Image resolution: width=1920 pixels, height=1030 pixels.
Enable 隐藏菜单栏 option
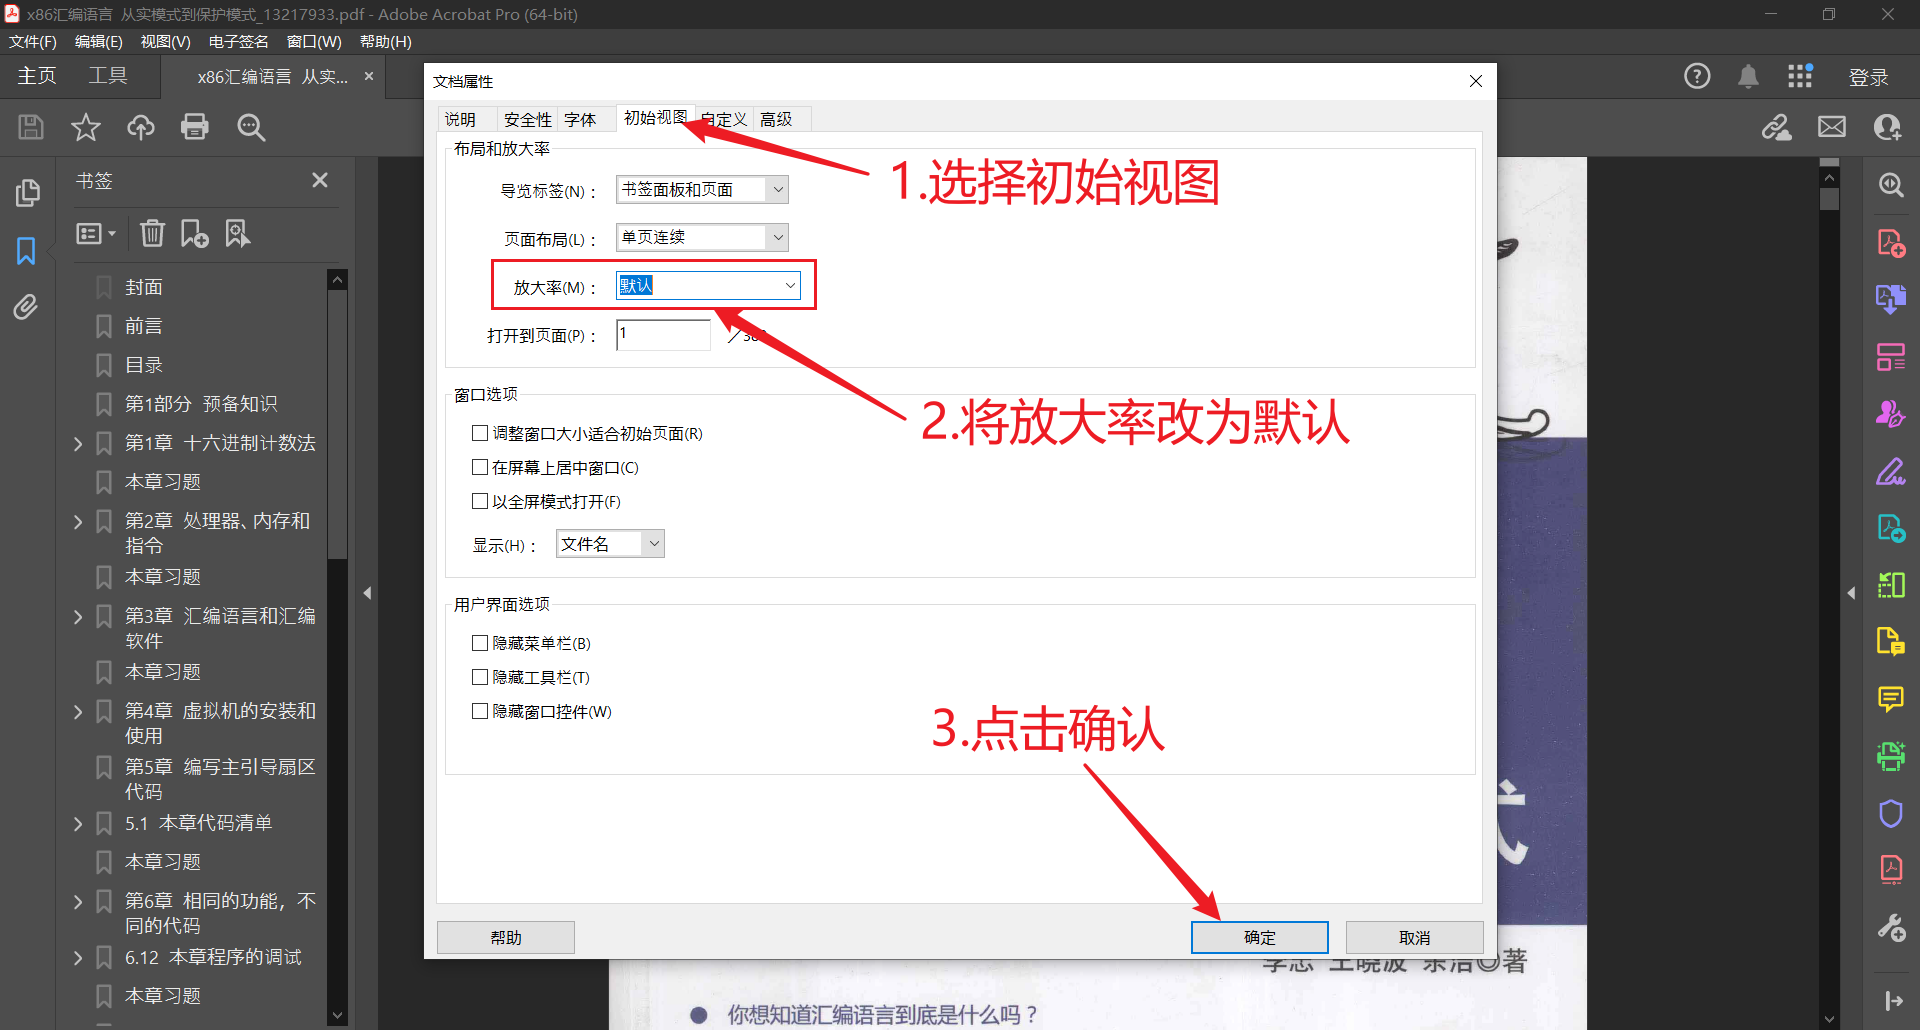tap(480, 642)
